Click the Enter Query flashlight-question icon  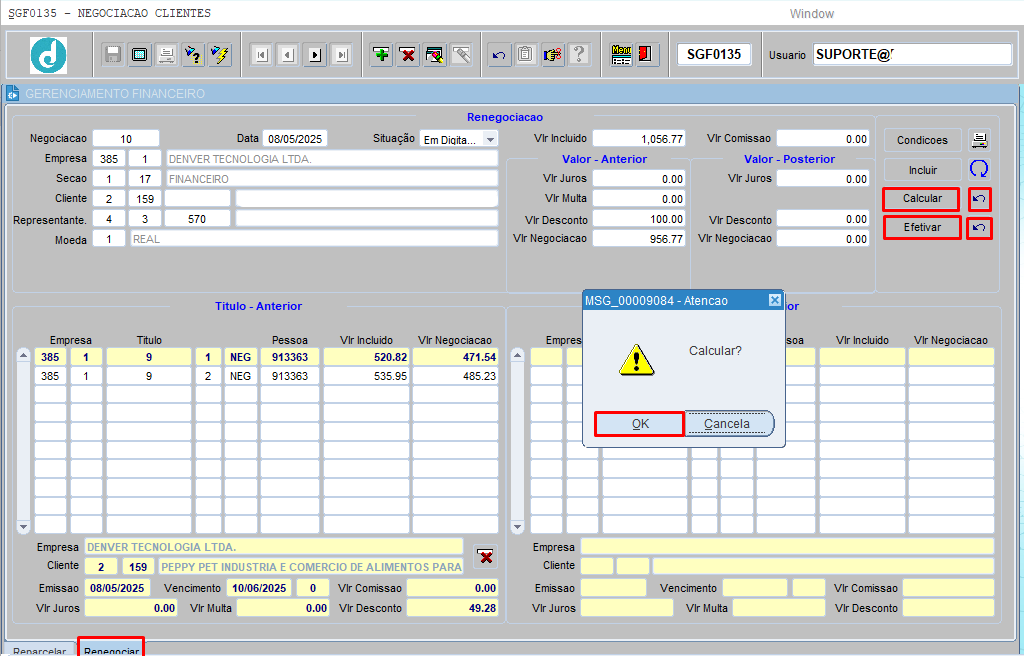[x=193, y=54]
